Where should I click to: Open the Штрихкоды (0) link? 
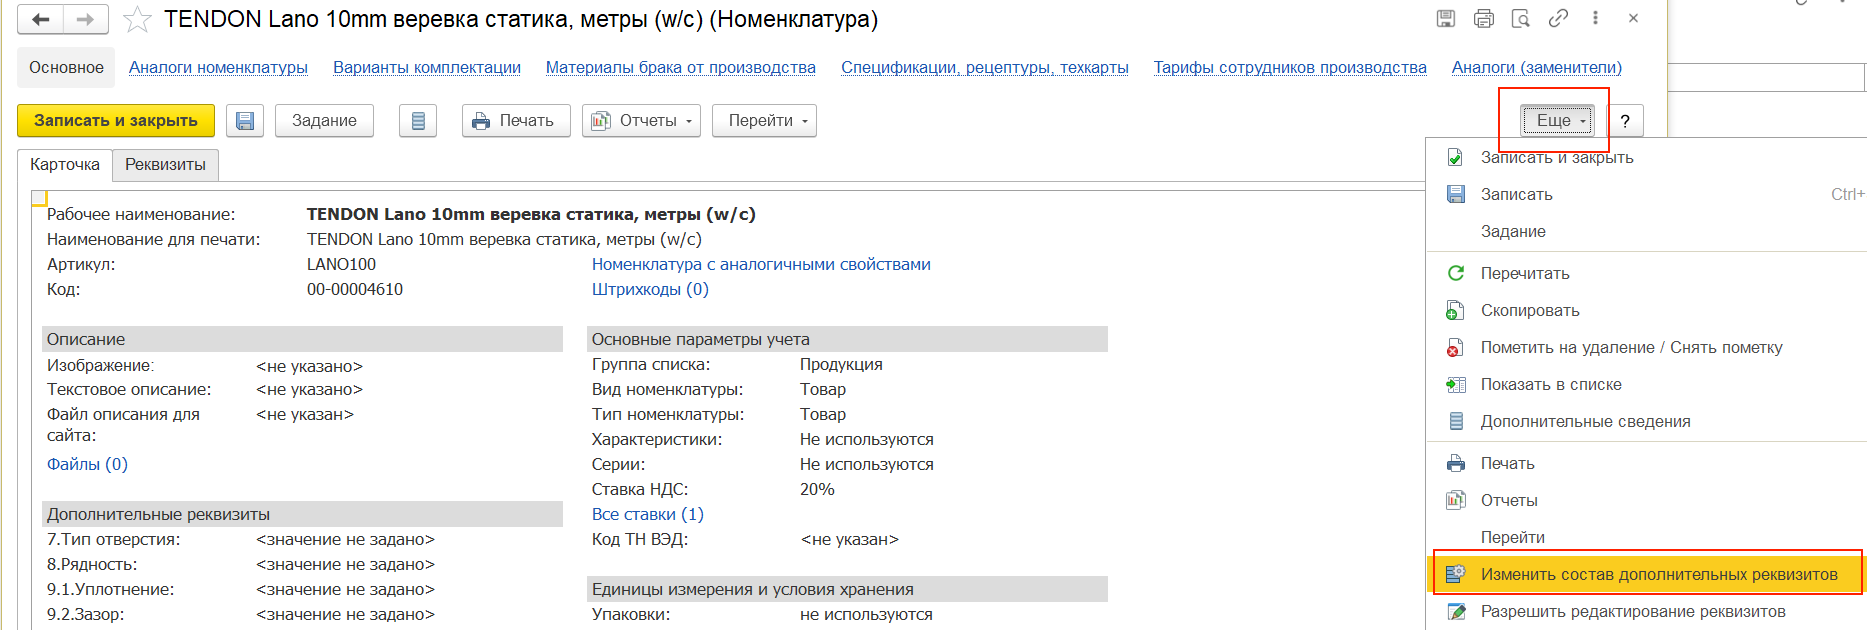[x=650, y=290]
